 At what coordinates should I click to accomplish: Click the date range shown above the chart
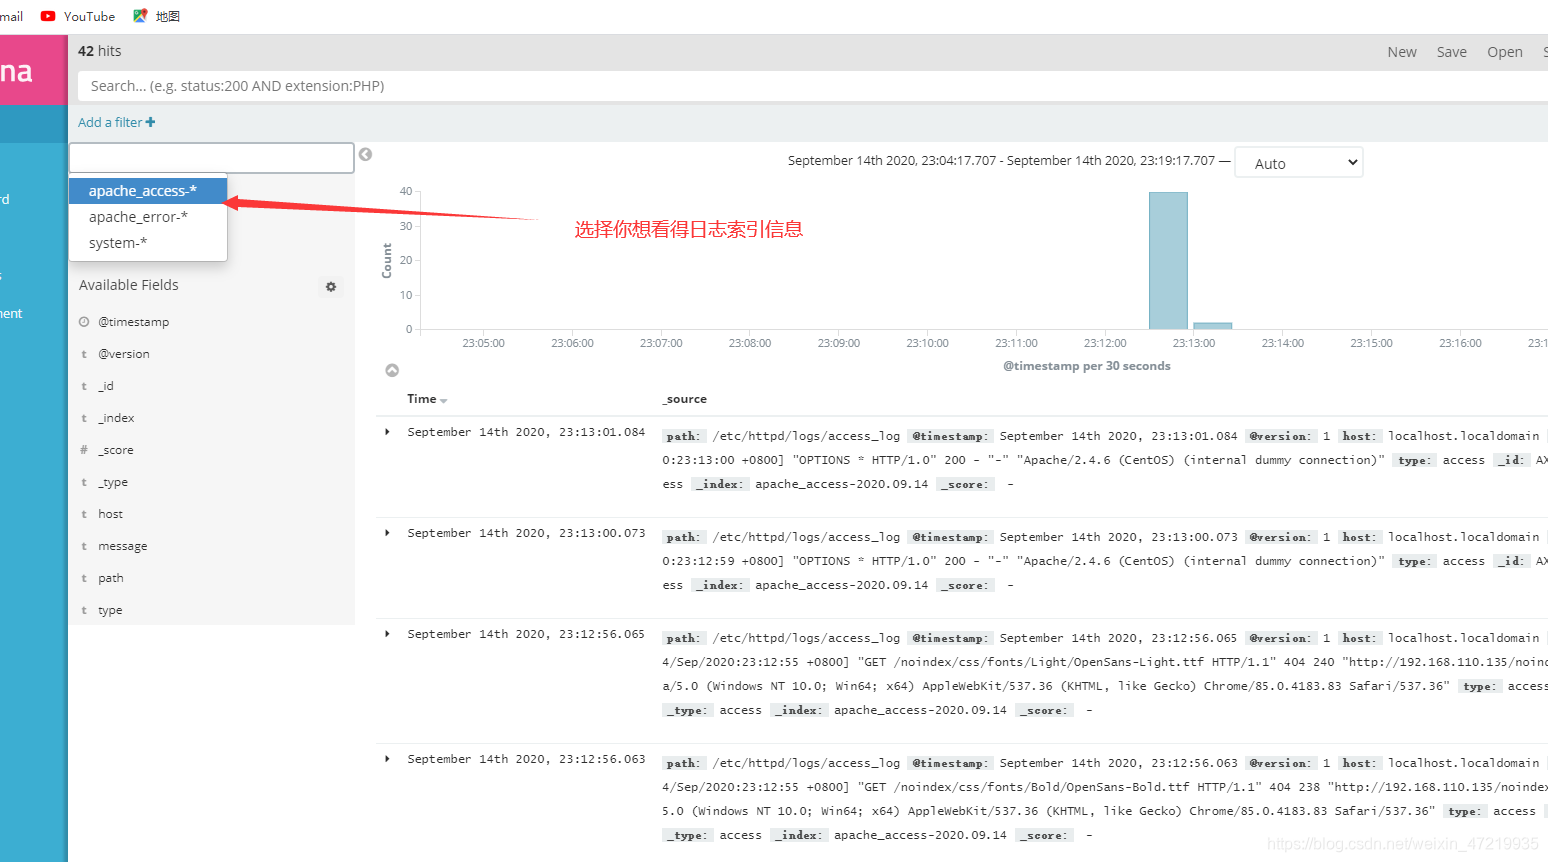[x=1001, y=160]
